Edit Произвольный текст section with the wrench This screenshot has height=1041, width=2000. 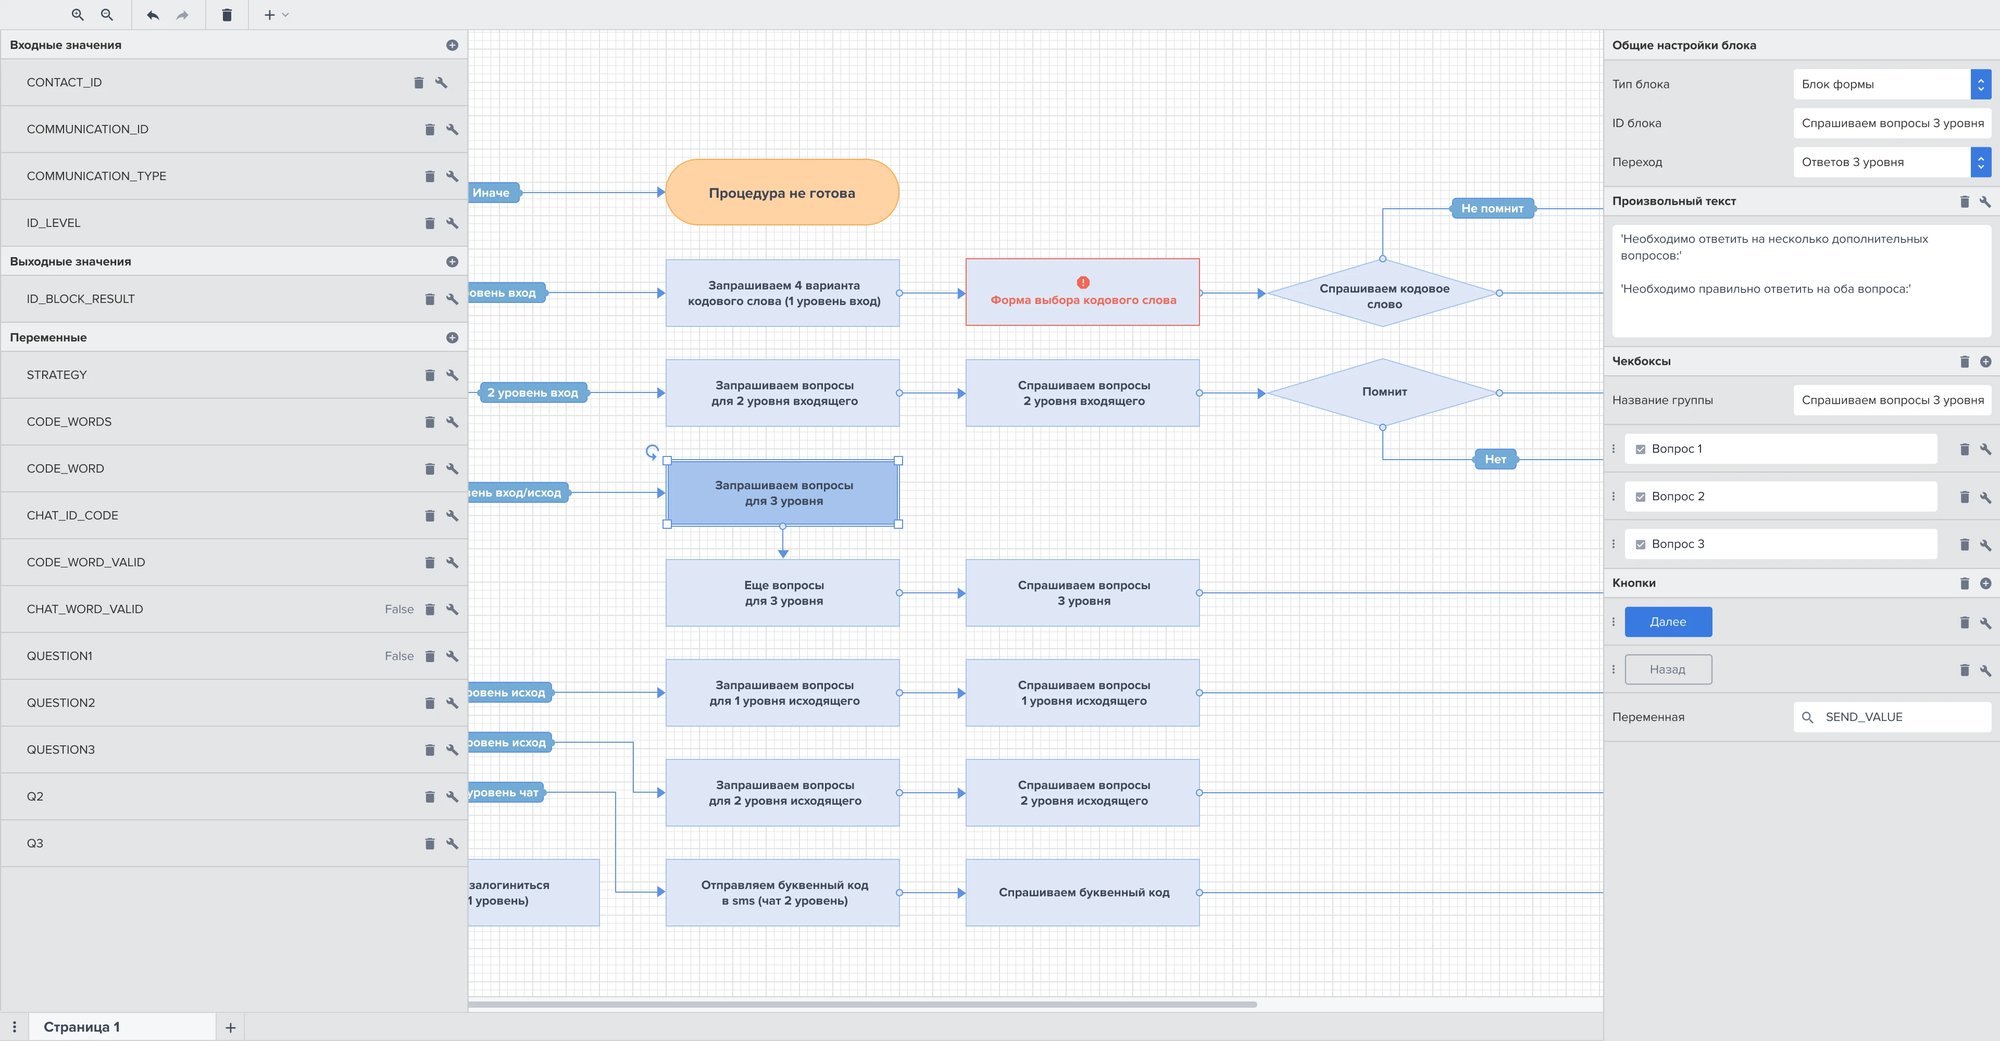(1986, 202)
